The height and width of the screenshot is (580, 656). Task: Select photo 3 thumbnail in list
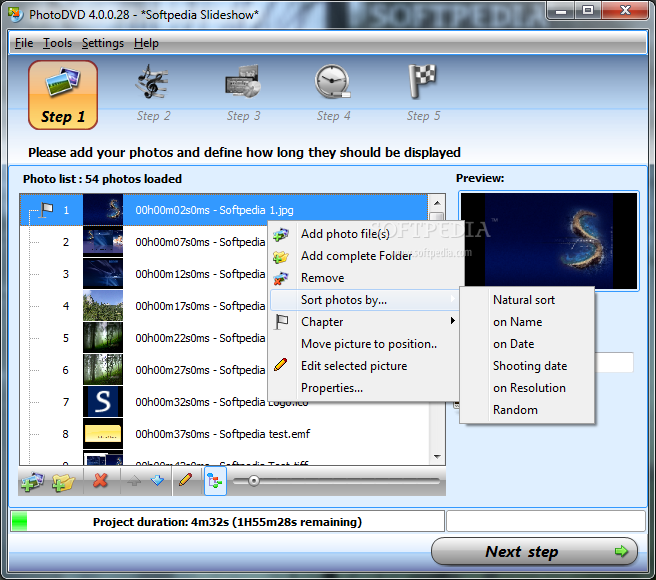click(103, 274)
